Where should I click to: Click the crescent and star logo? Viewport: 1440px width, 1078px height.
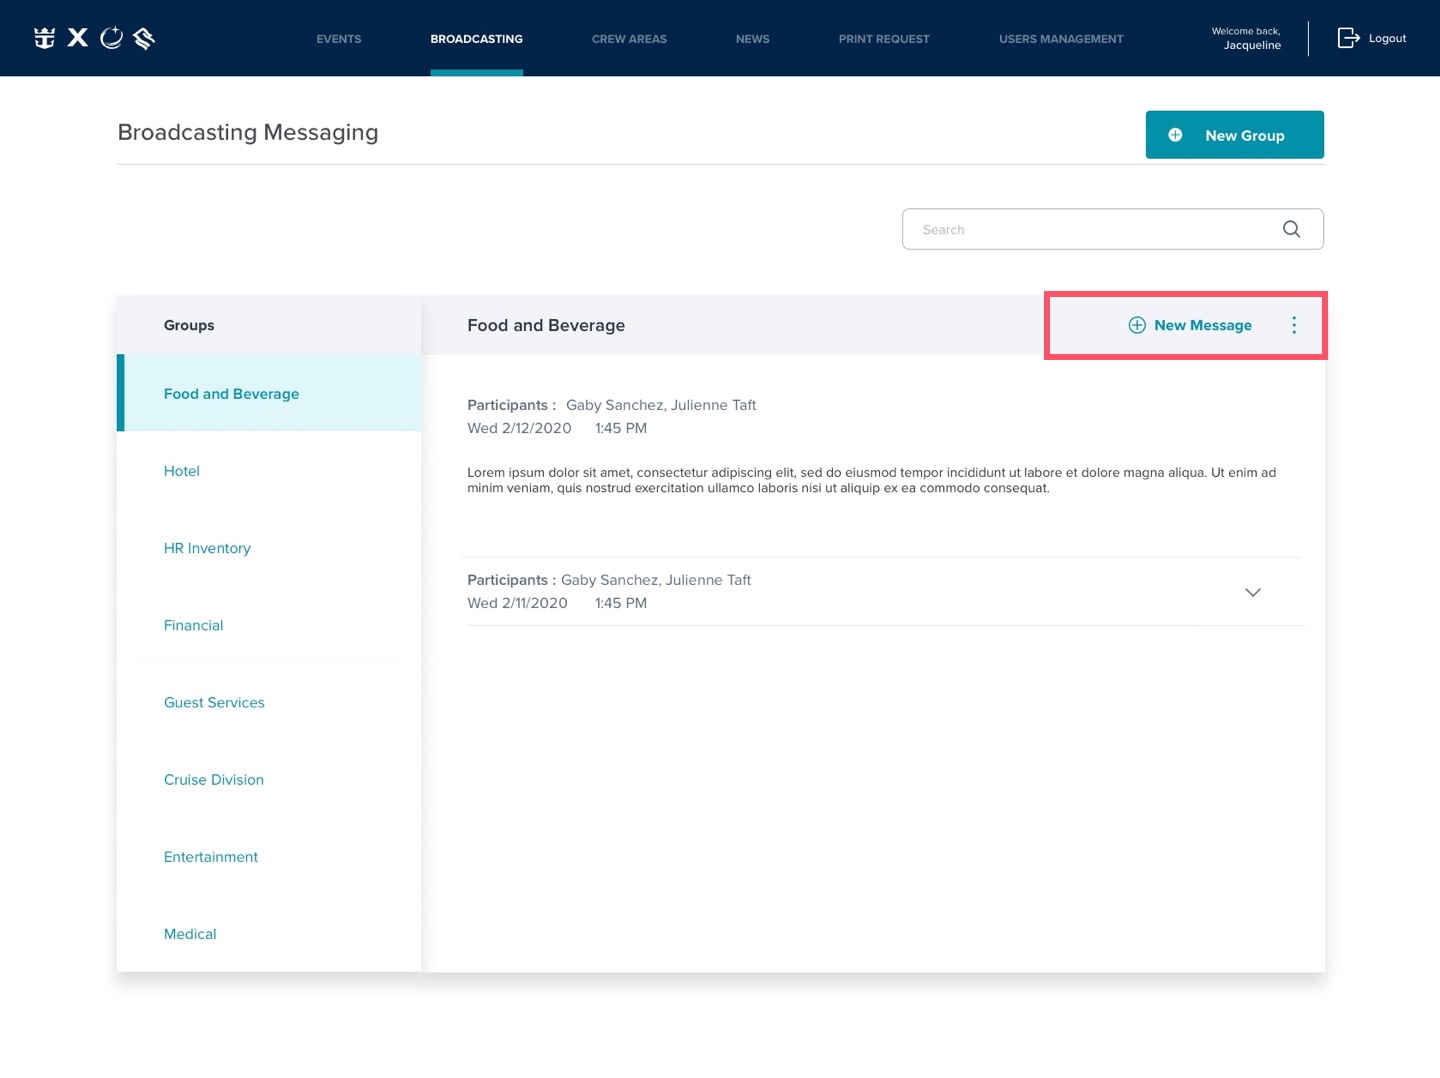(x=112, y=38)
